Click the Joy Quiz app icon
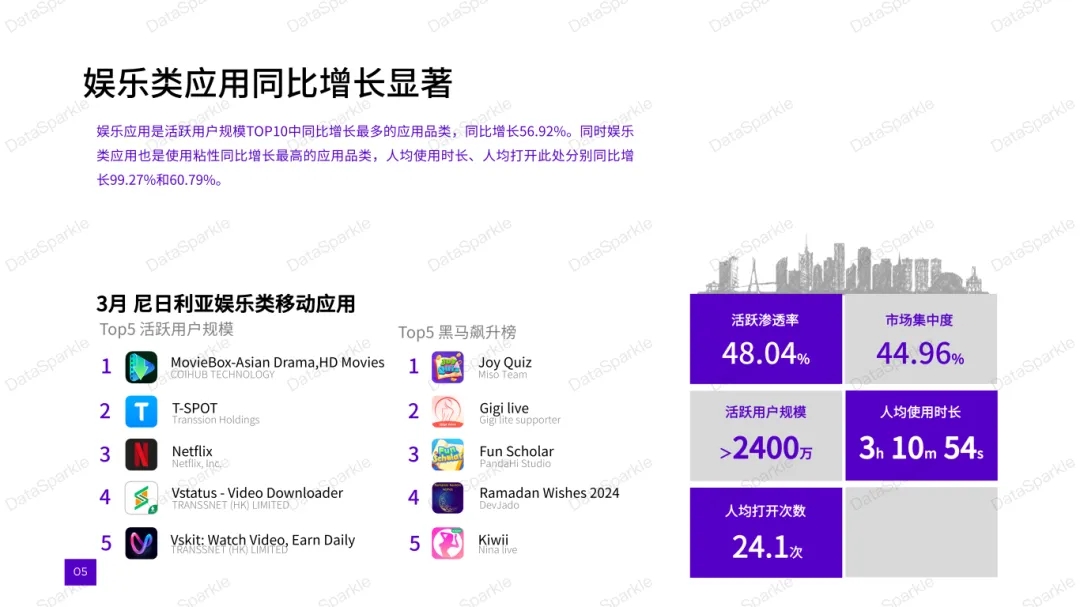 446,366
